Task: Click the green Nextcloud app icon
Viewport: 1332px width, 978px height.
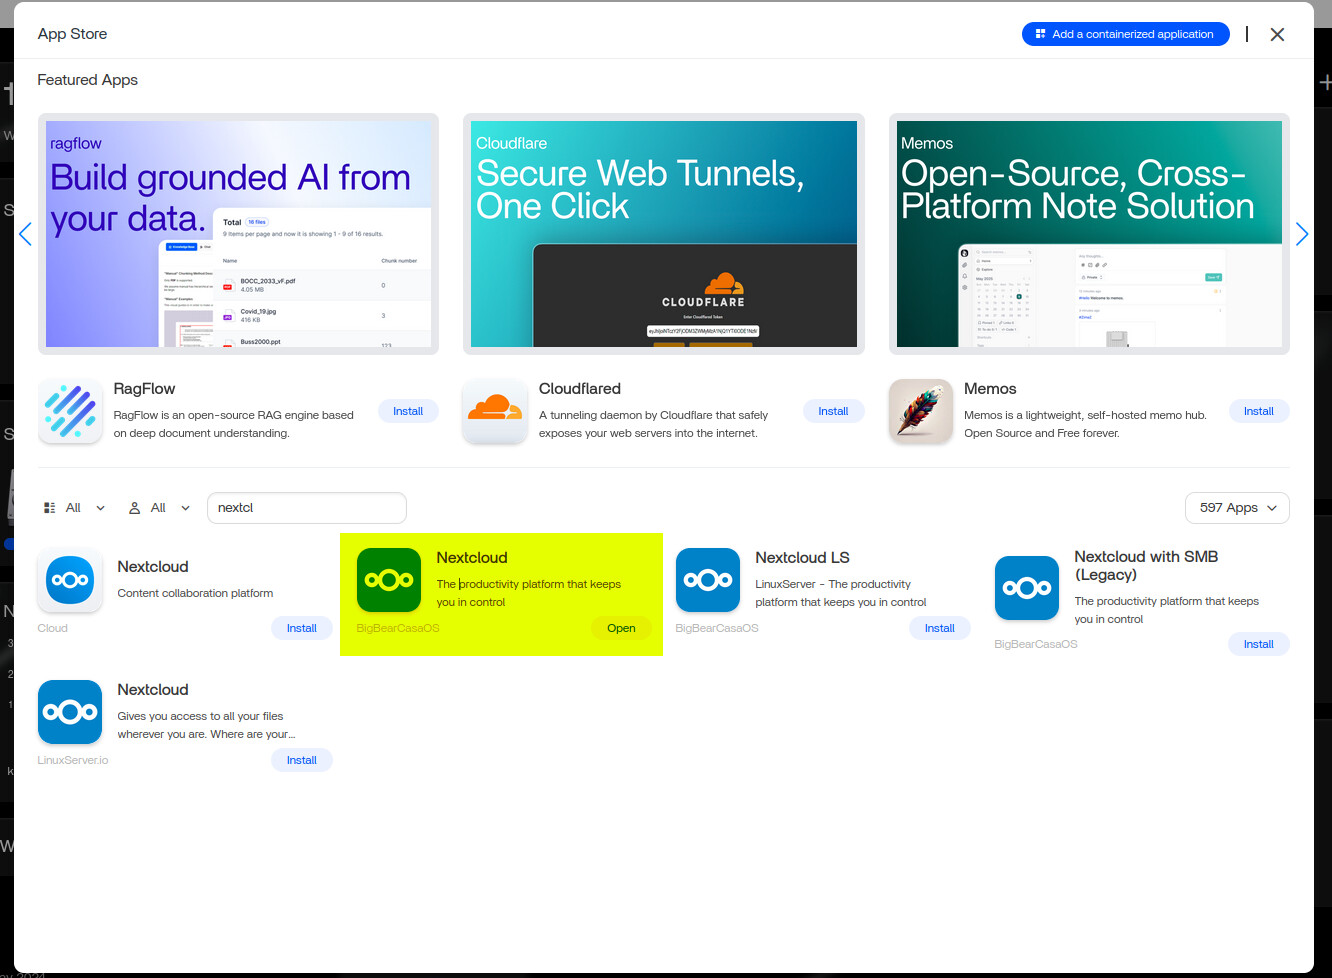Action: tap(389, 580)
